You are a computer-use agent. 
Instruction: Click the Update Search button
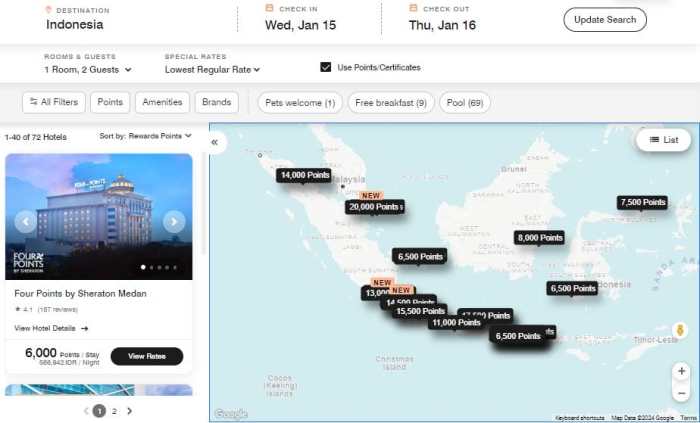click(x=605, y=20)
